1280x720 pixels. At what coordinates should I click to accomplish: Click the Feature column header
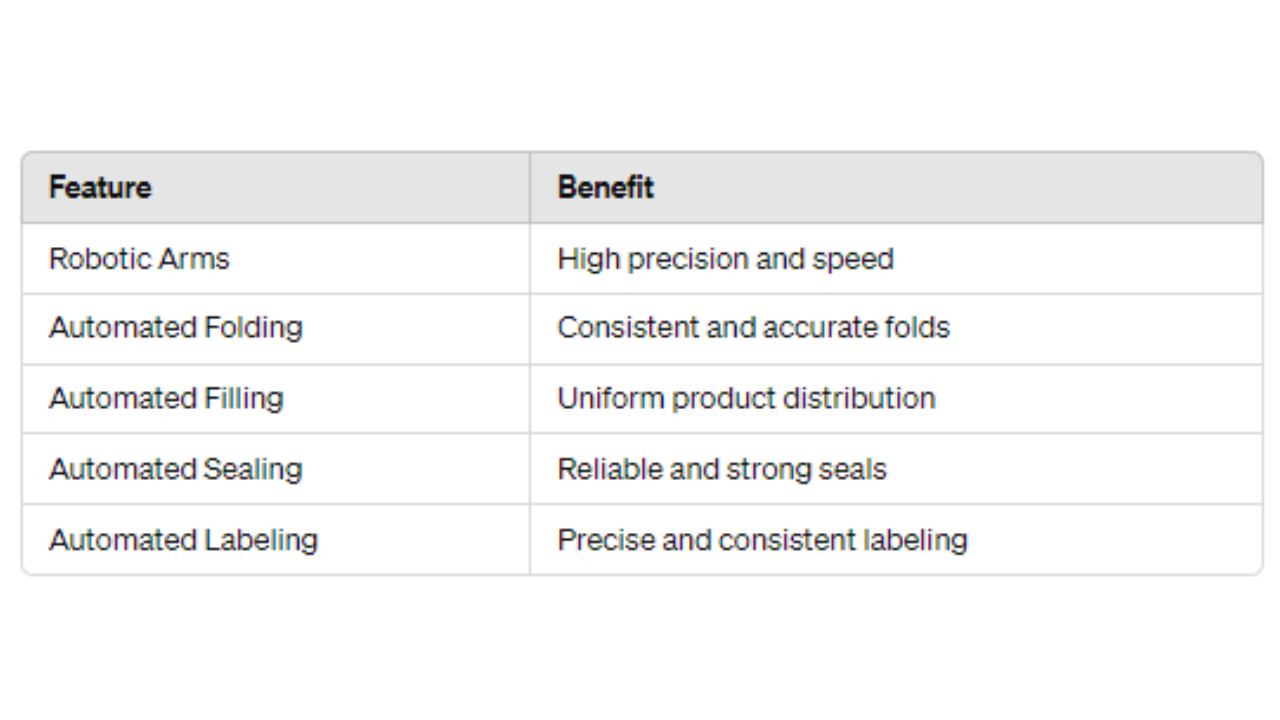coord(100,187)
